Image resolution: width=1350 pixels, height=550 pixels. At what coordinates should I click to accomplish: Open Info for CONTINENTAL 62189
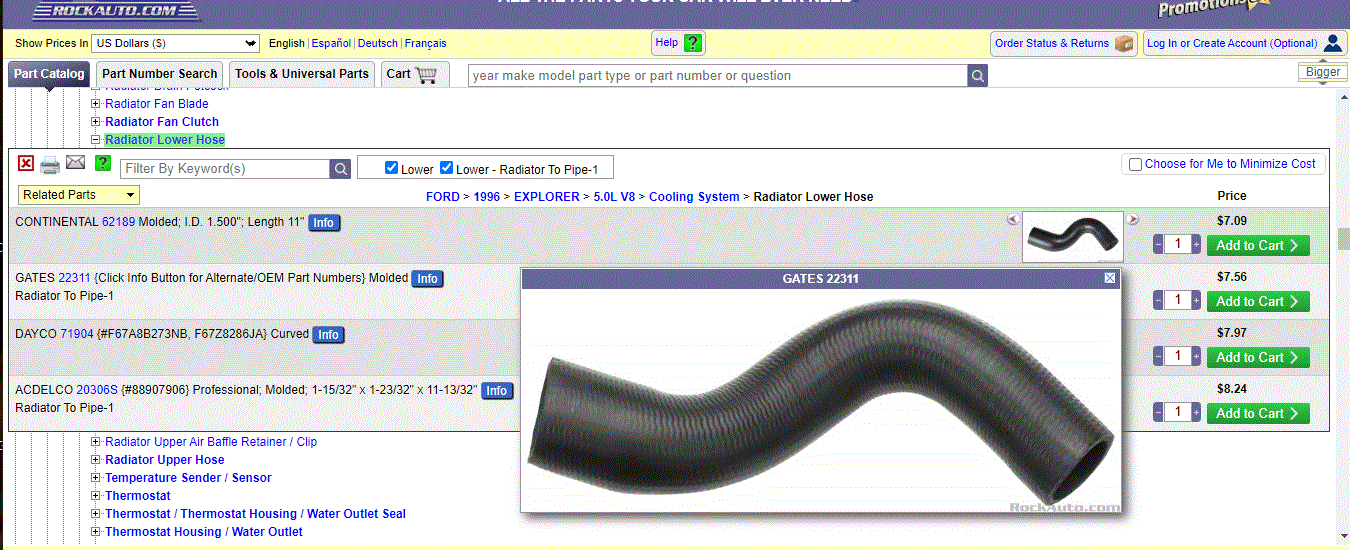(x=324, y=223)
